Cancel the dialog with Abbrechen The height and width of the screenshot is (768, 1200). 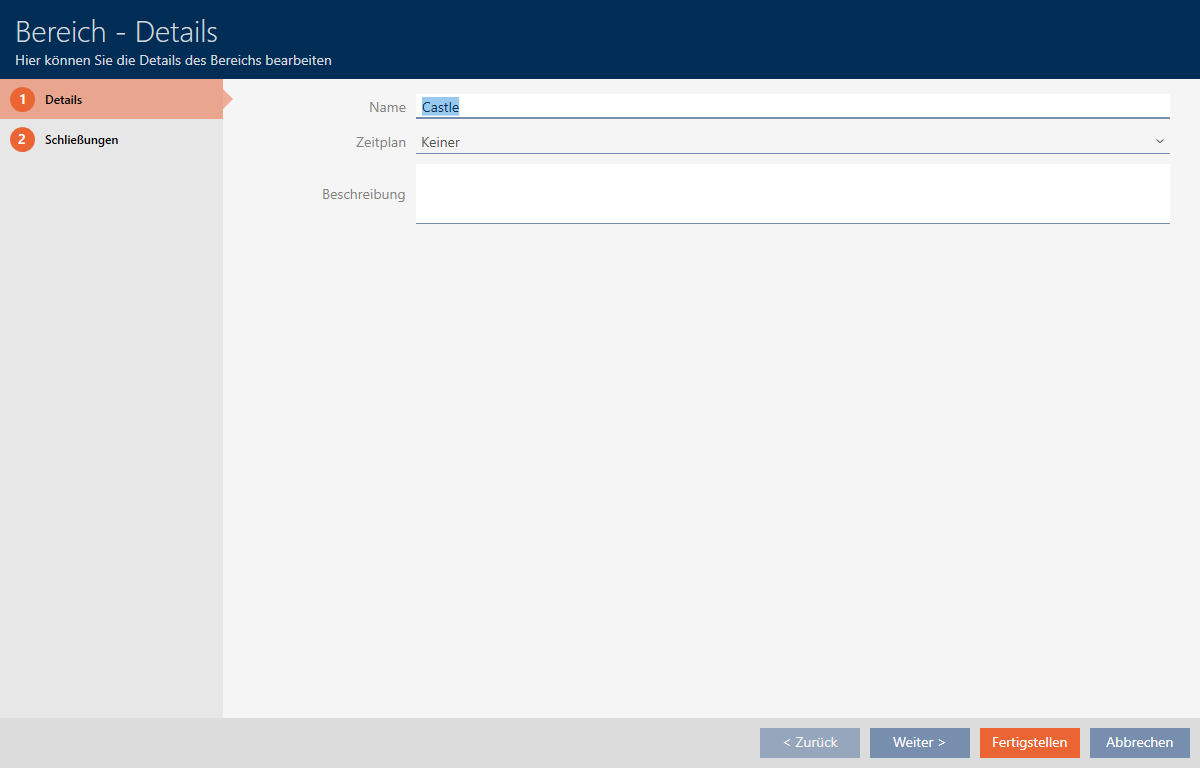click(x=1139, y=742)
